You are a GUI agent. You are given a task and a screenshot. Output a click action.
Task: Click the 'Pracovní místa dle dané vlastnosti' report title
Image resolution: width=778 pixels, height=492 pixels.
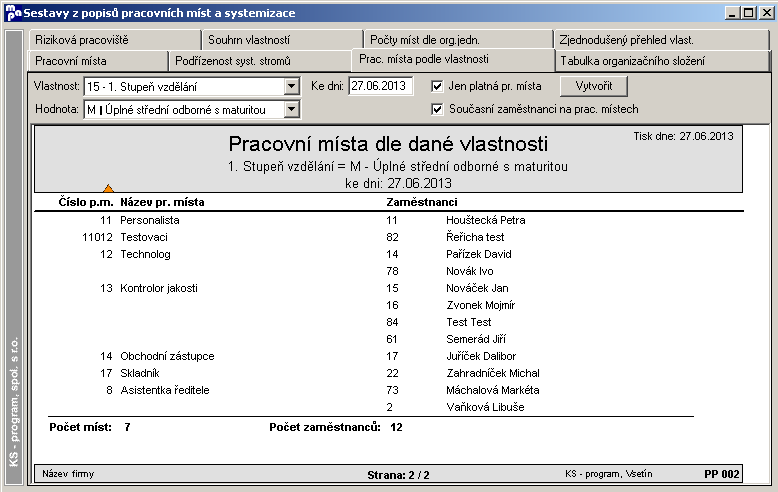(x=388, y=144)
